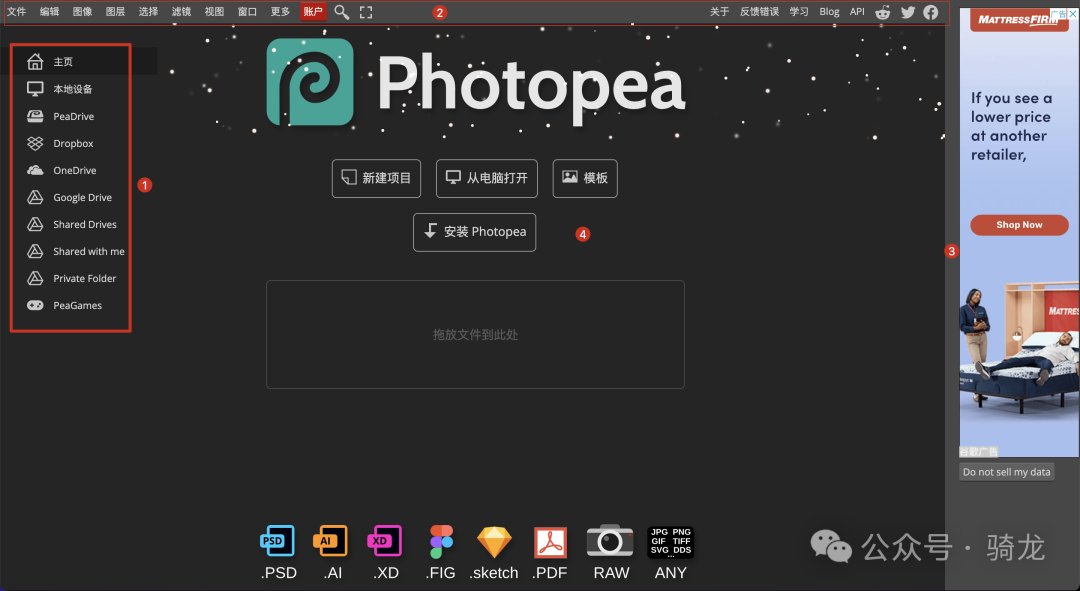Open the 滤镜 menu
This screenshot has height=591, width=1080.
pos(181,12)
